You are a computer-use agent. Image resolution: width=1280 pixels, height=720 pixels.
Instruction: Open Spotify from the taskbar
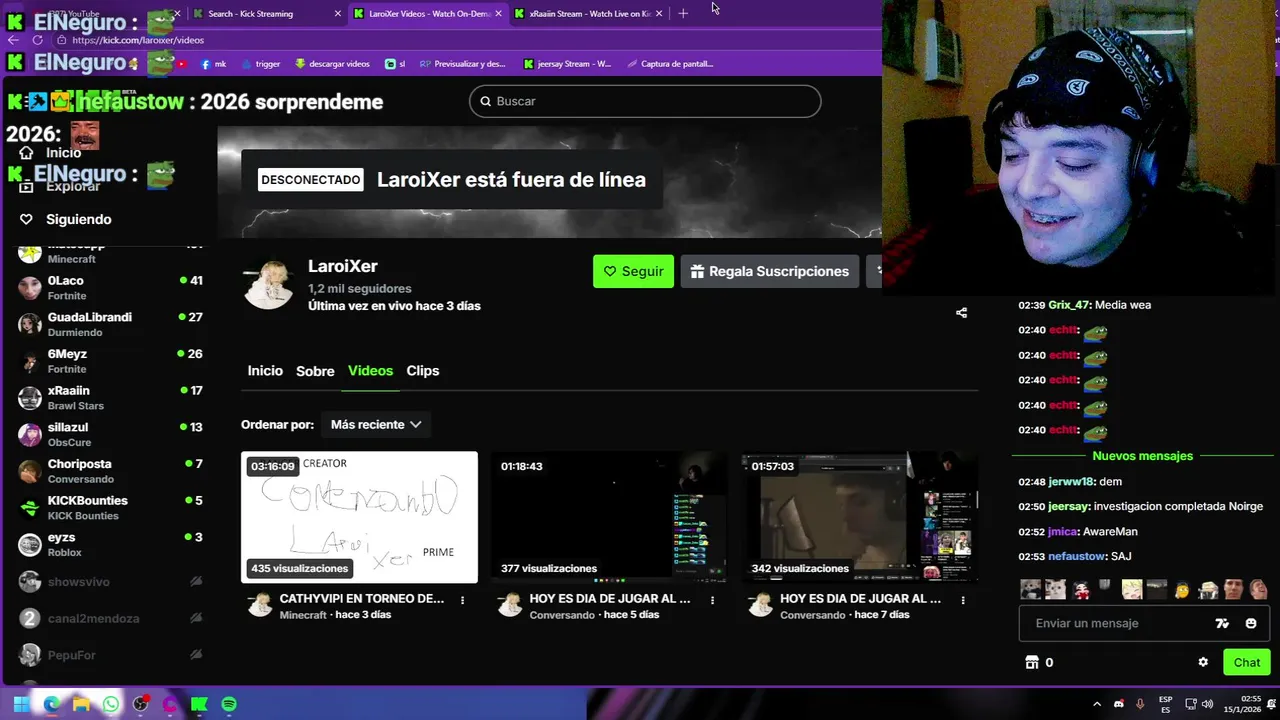click(x=229, y=704)
